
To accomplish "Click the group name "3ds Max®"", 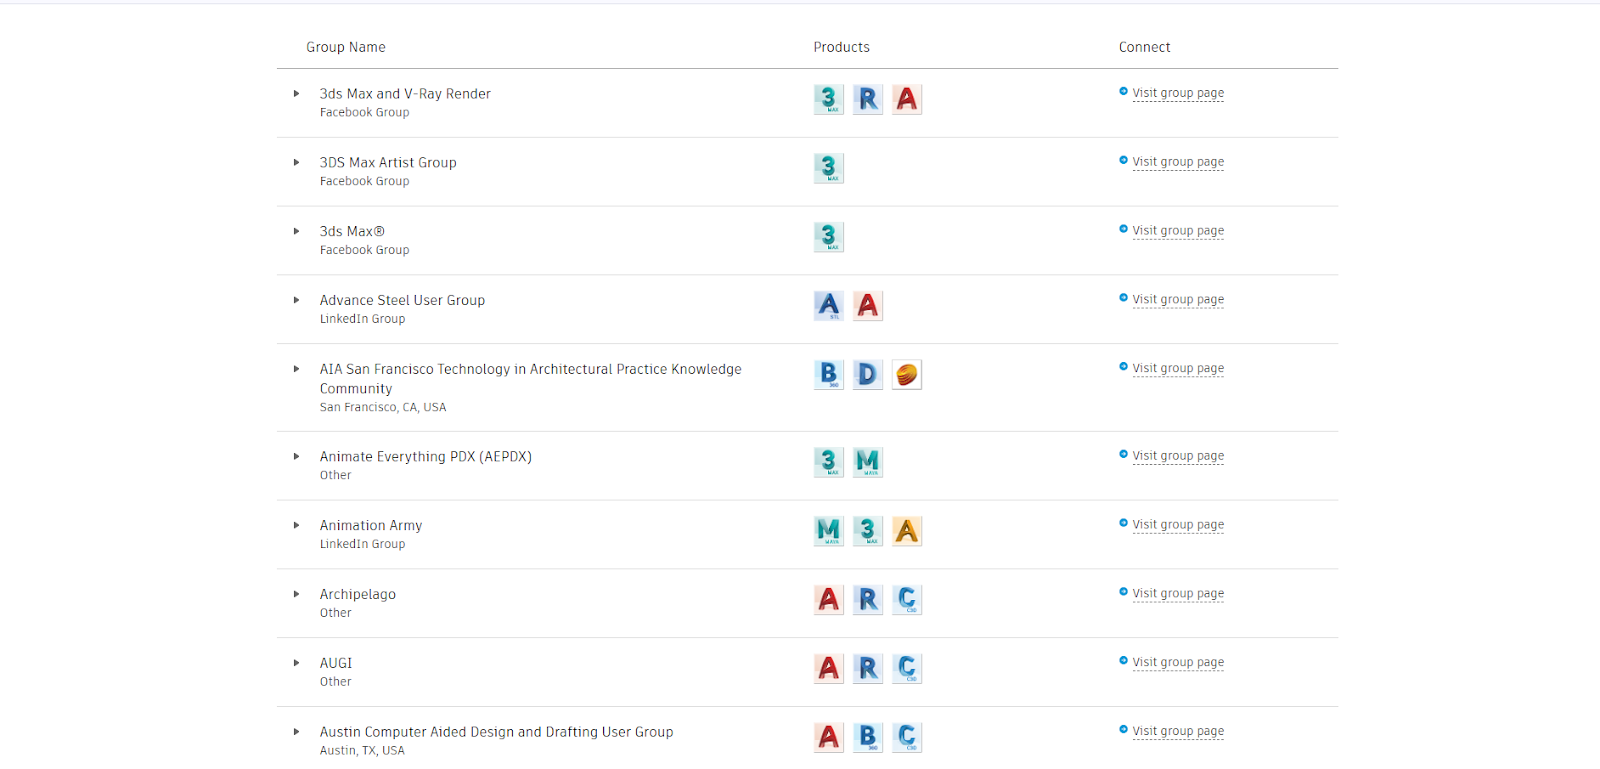I will (352, 231).
